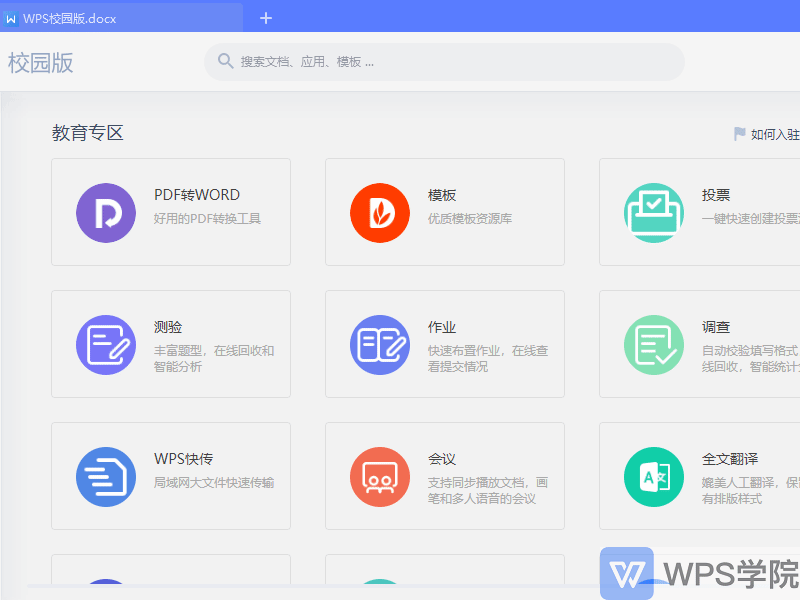This screenshot has height=600, width=800.
Task: Click the 局域网大文件快速传输 description
Action: (x=214, y=483)
